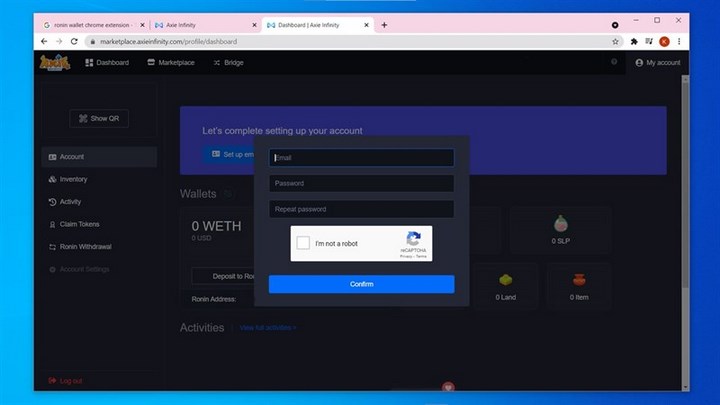The width and height of the screenshot is (720, 405).
Task: Click the browser back arrow
Action: (44, 41)
